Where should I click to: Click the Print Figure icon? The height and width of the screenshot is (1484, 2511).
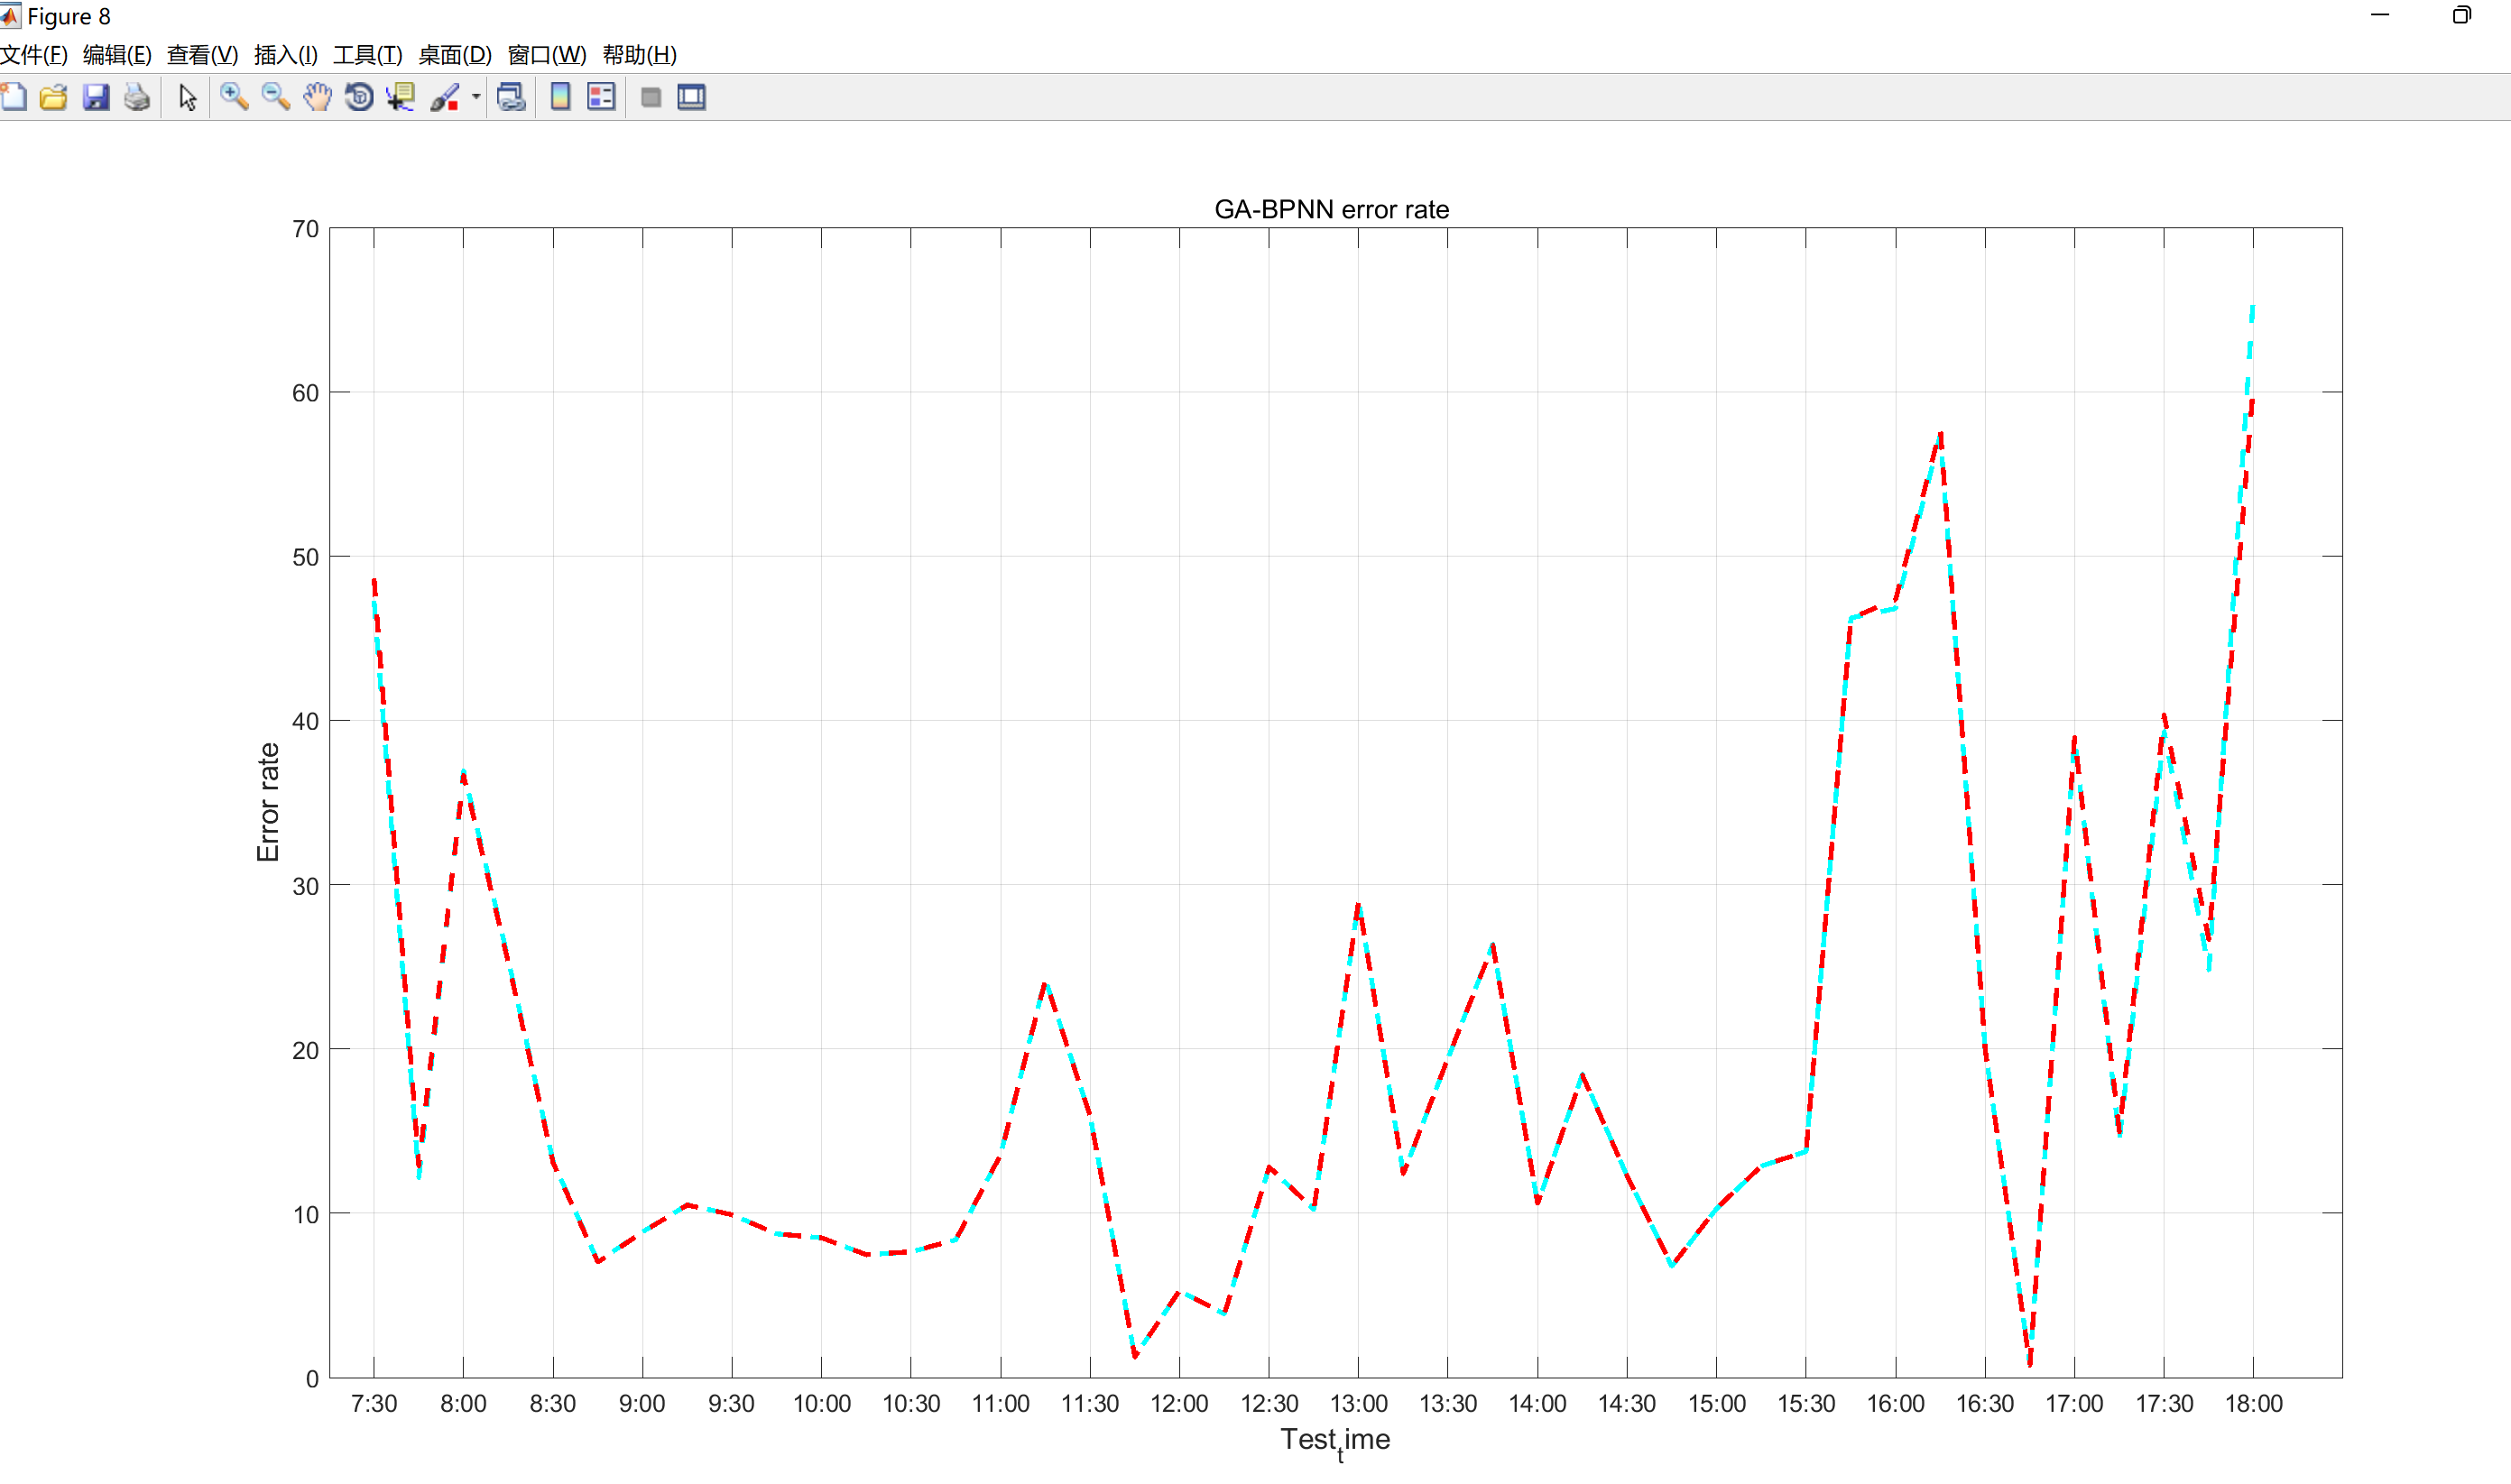tap(137, 97)
